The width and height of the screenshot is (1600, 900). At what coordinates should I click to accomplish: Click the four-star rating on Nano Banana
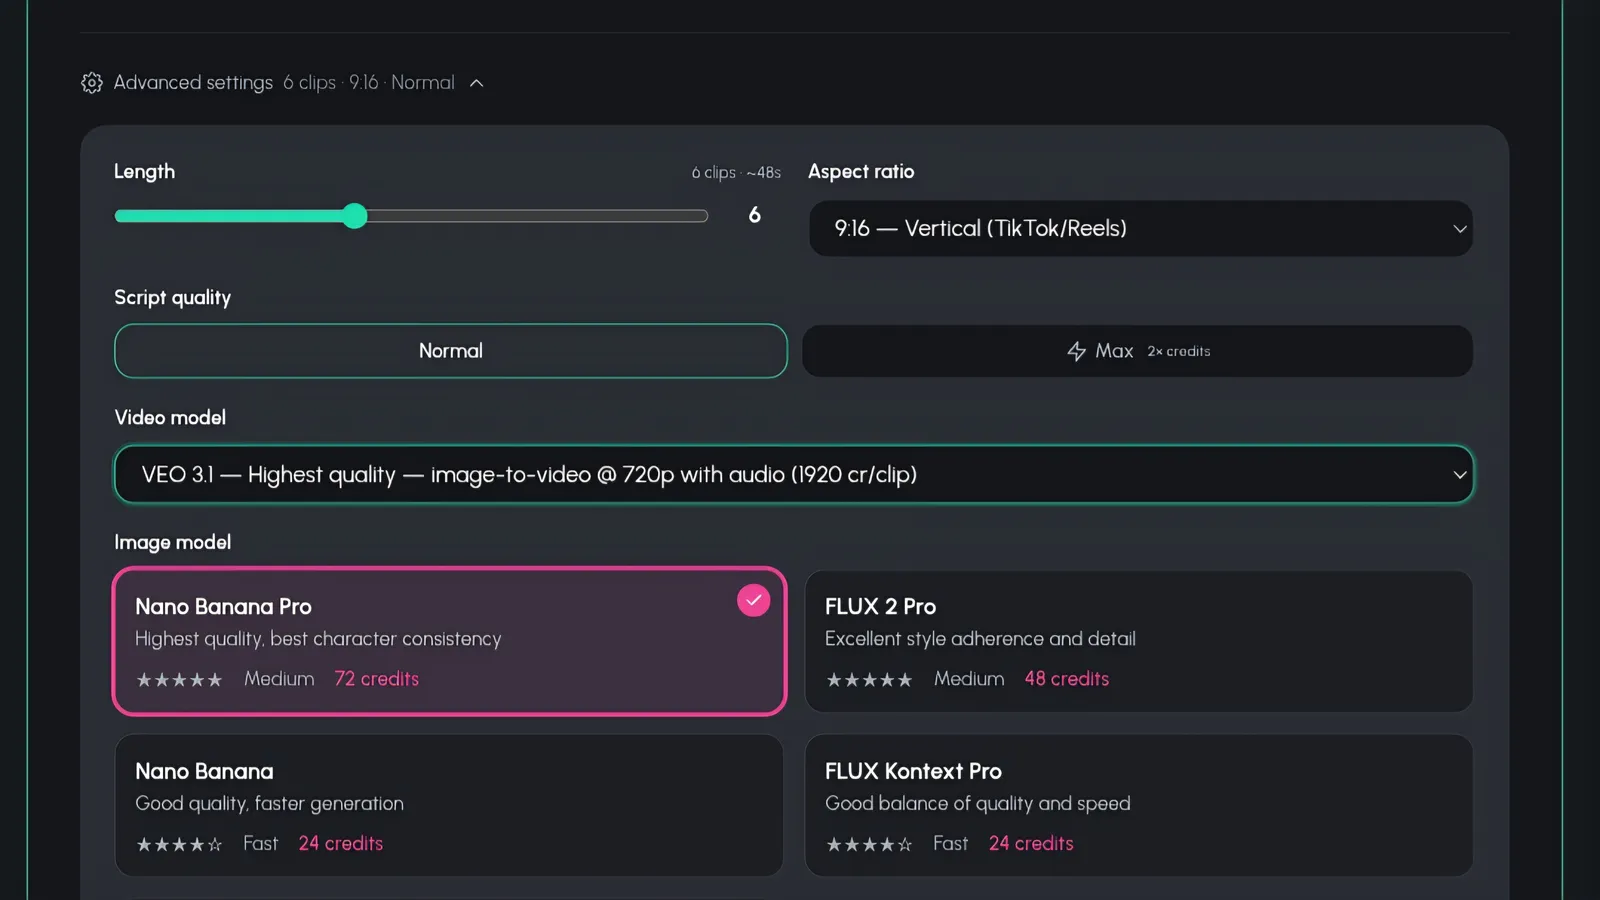pos(179,845)
